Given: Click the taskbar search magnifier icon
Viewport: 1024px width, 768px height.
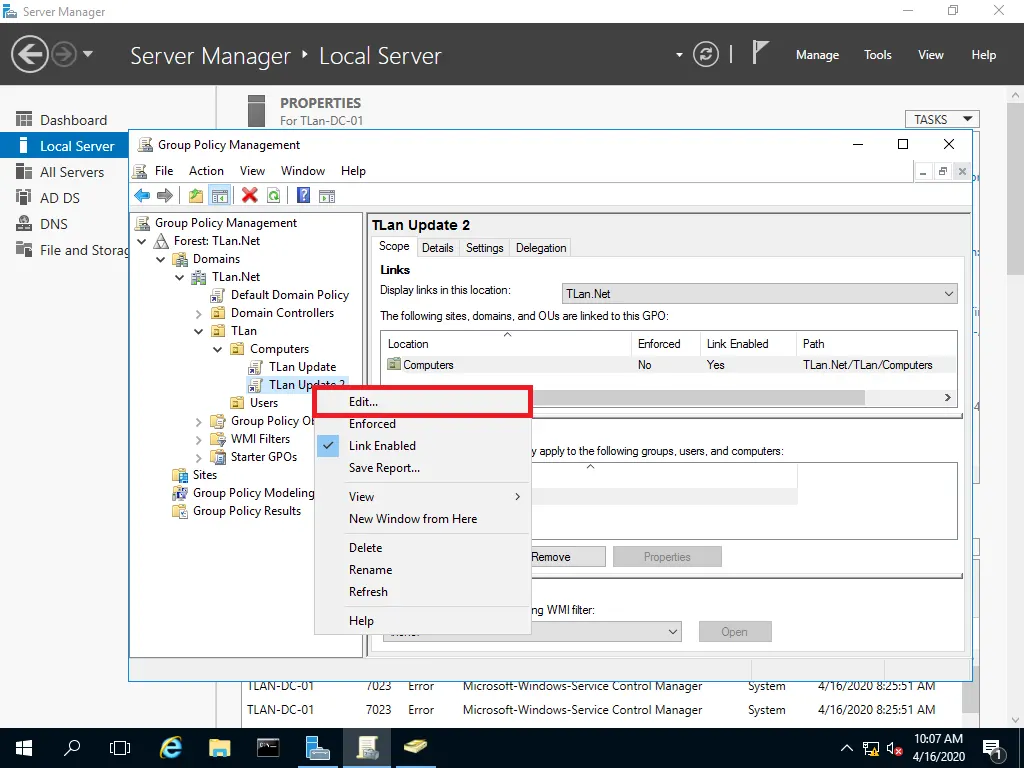Looking at the screenshot, I should tap(72, 748).
